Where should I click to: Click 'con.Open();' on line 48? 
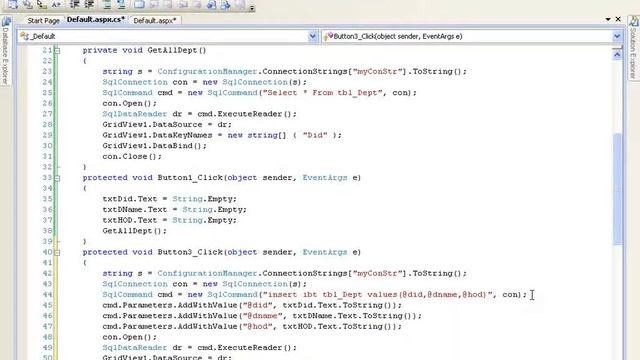tap(129, 337)
